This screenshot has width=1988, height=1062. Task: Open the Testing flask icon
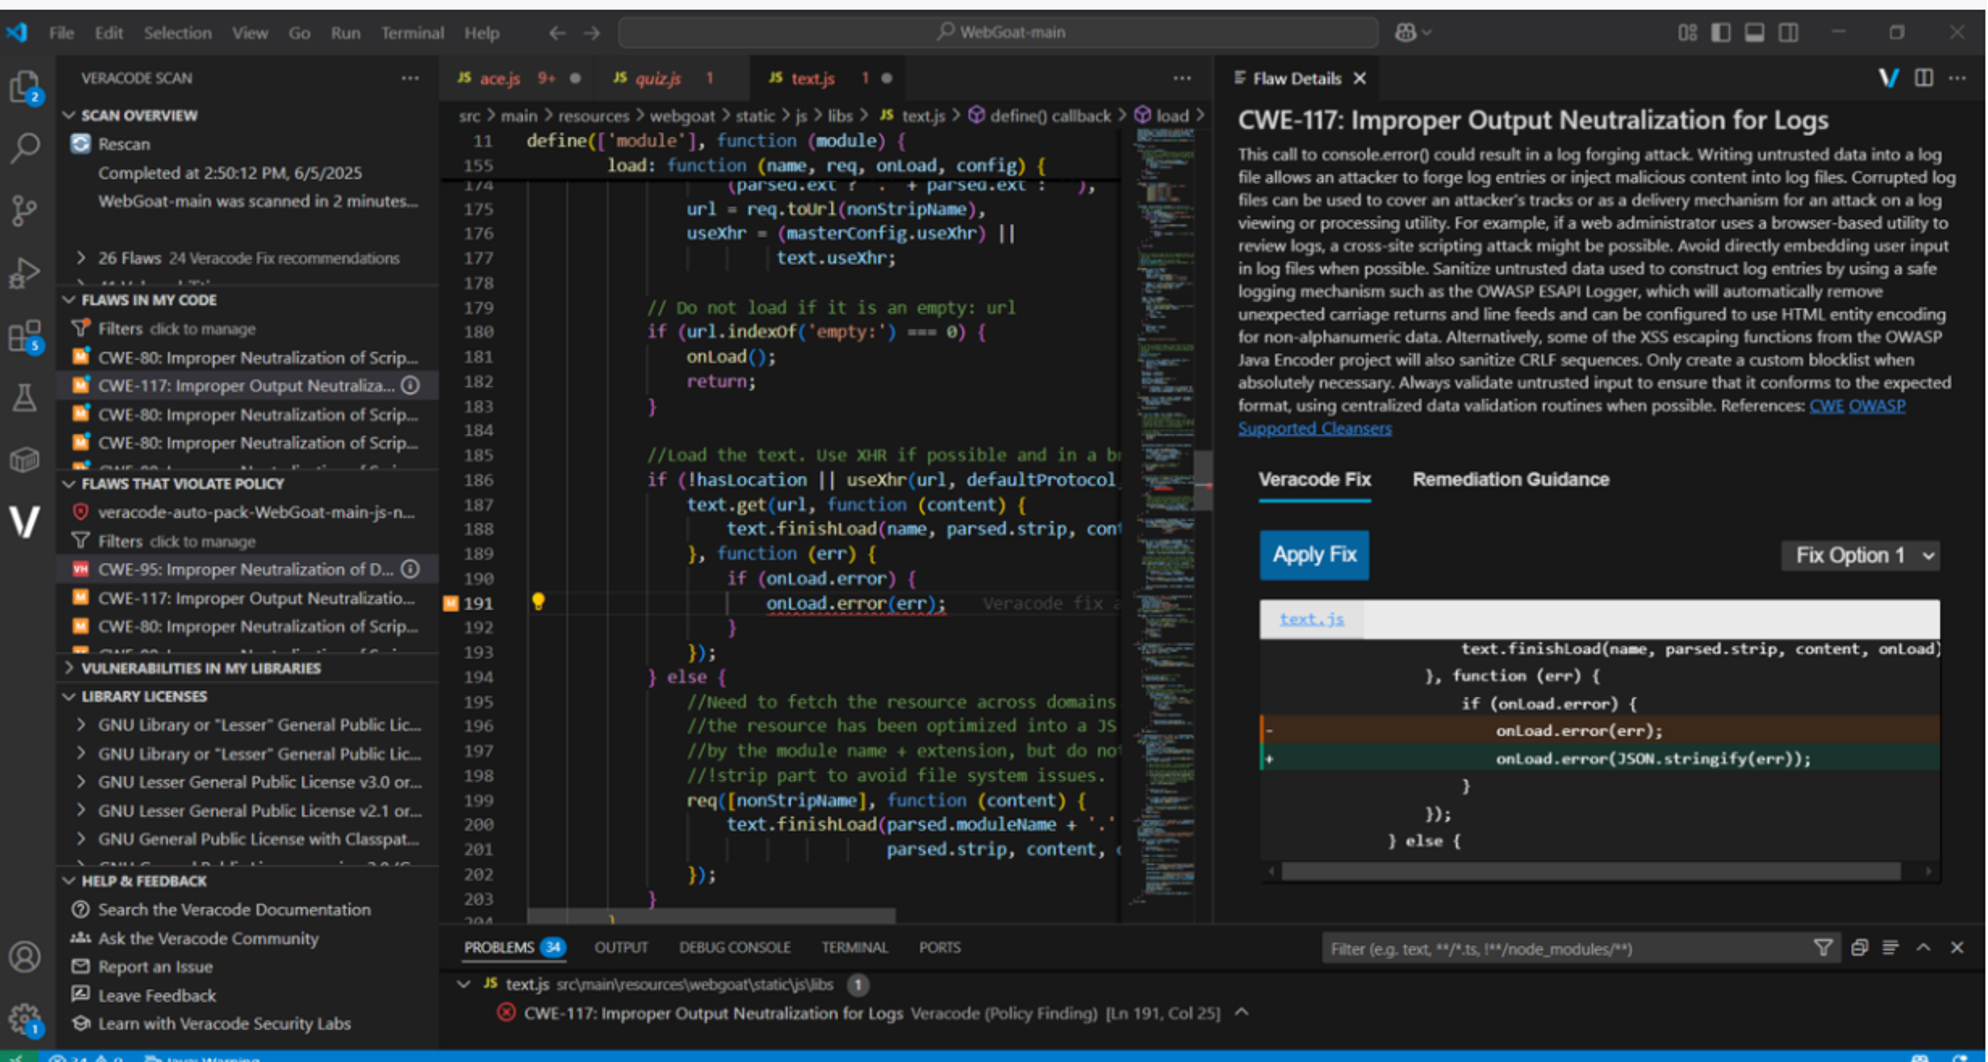[25, 398]
